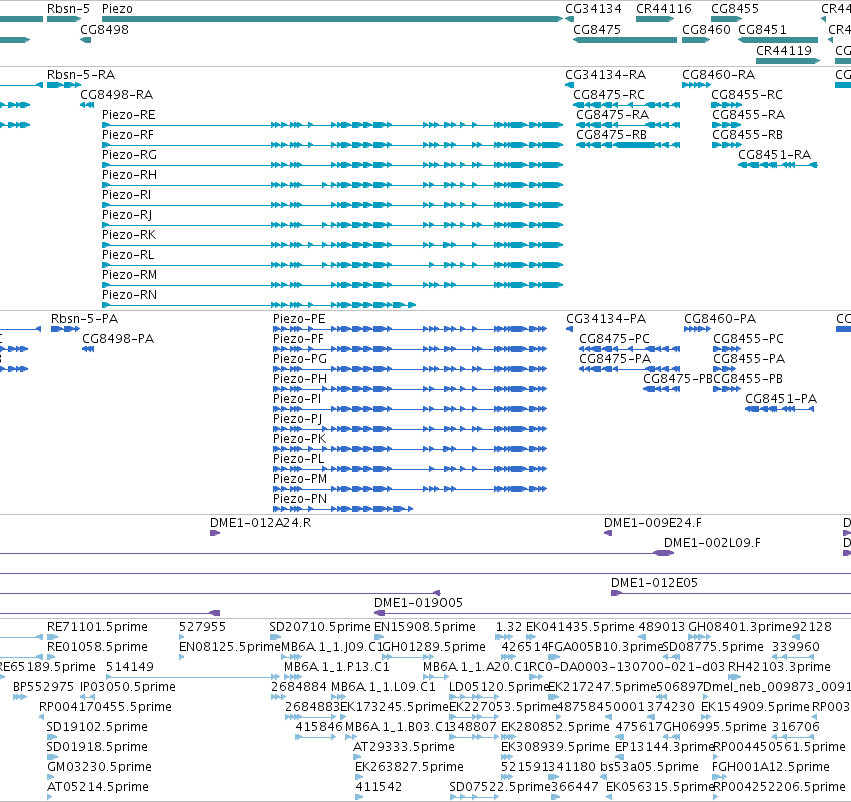Click the Piezo-PN protein label
The image size is (851, 802).
pyautogui.click(x=300, y=500)
